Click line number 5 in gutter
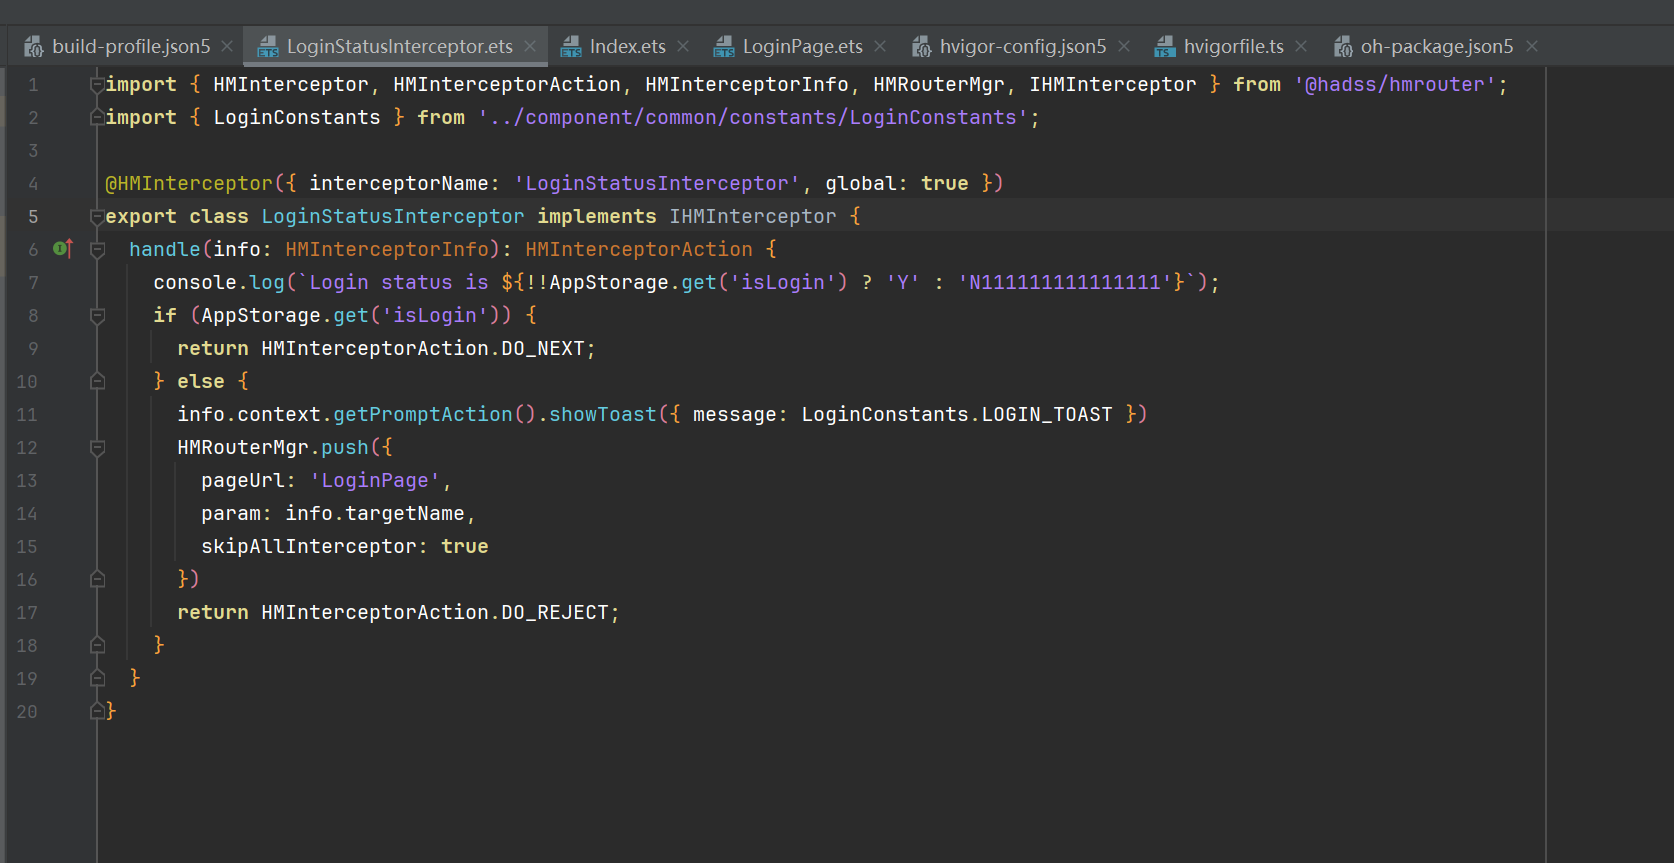 (33, 217)
